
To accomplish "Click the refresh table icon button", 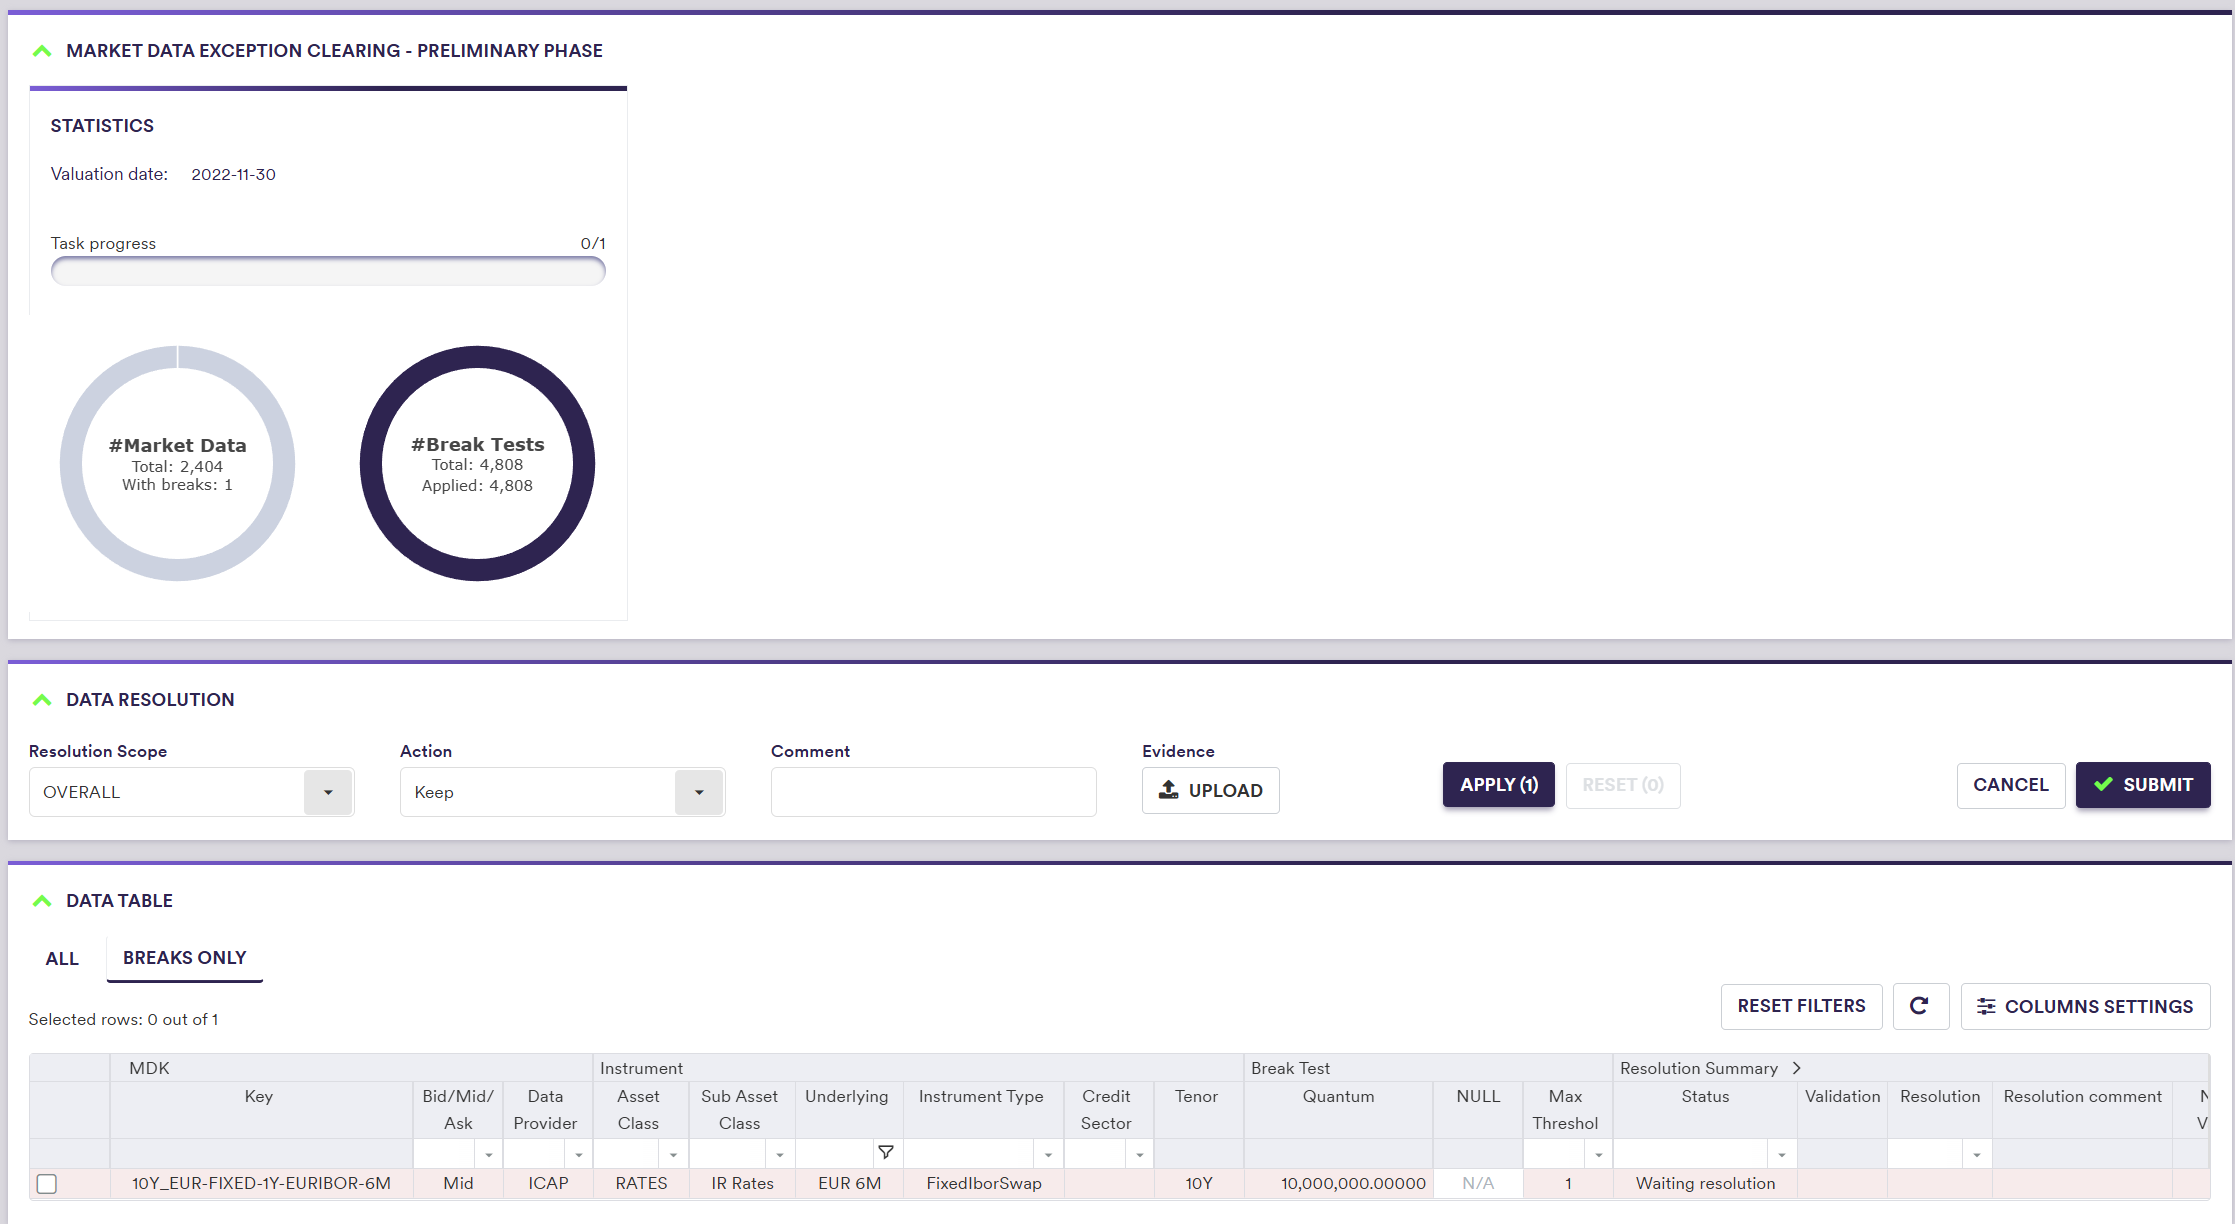I will [x=1919, y=1006].
